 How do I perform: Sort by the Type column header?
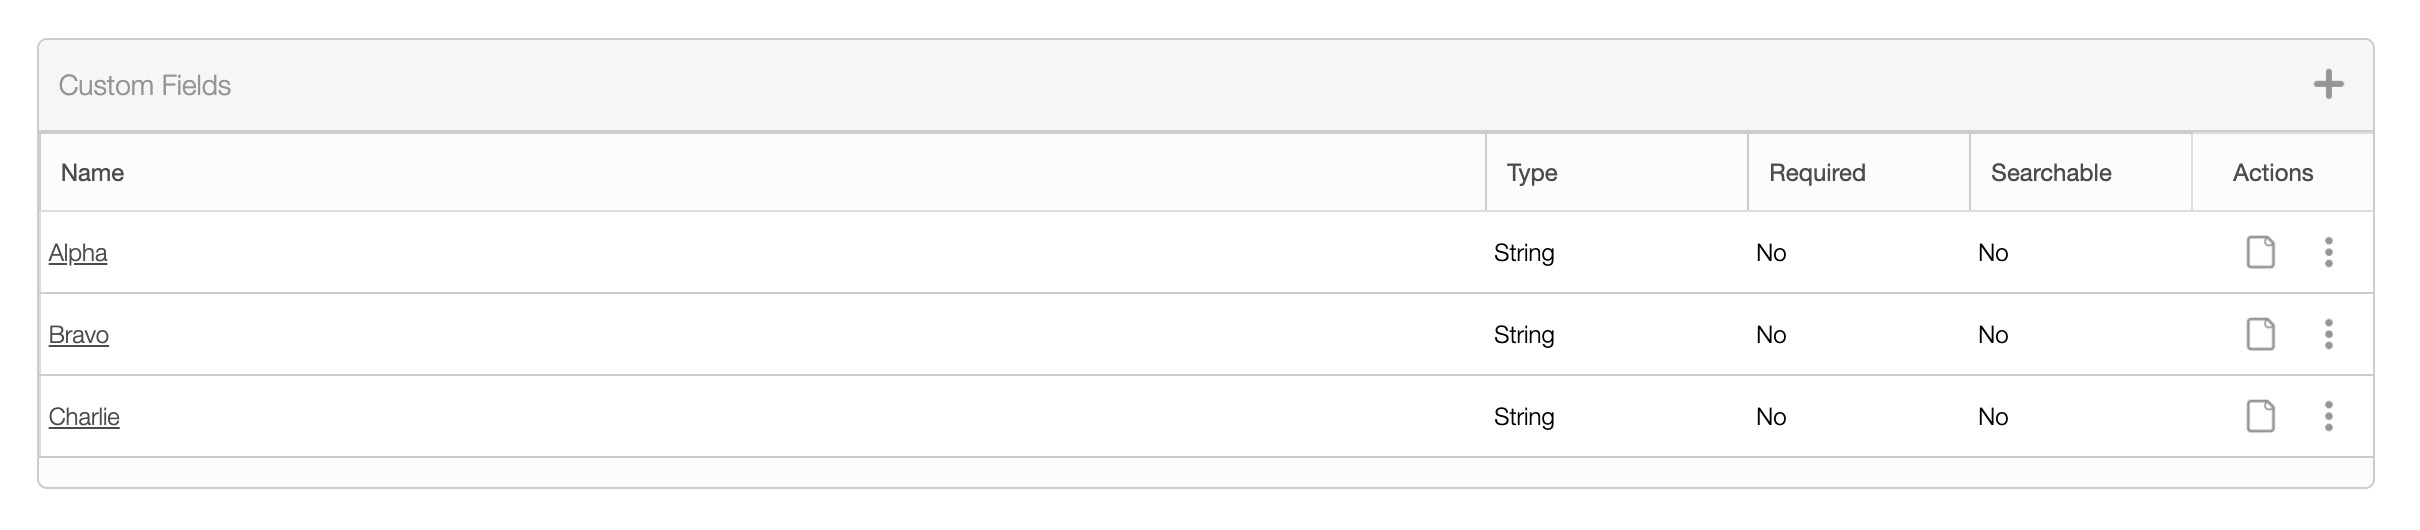coord(1532,173)
